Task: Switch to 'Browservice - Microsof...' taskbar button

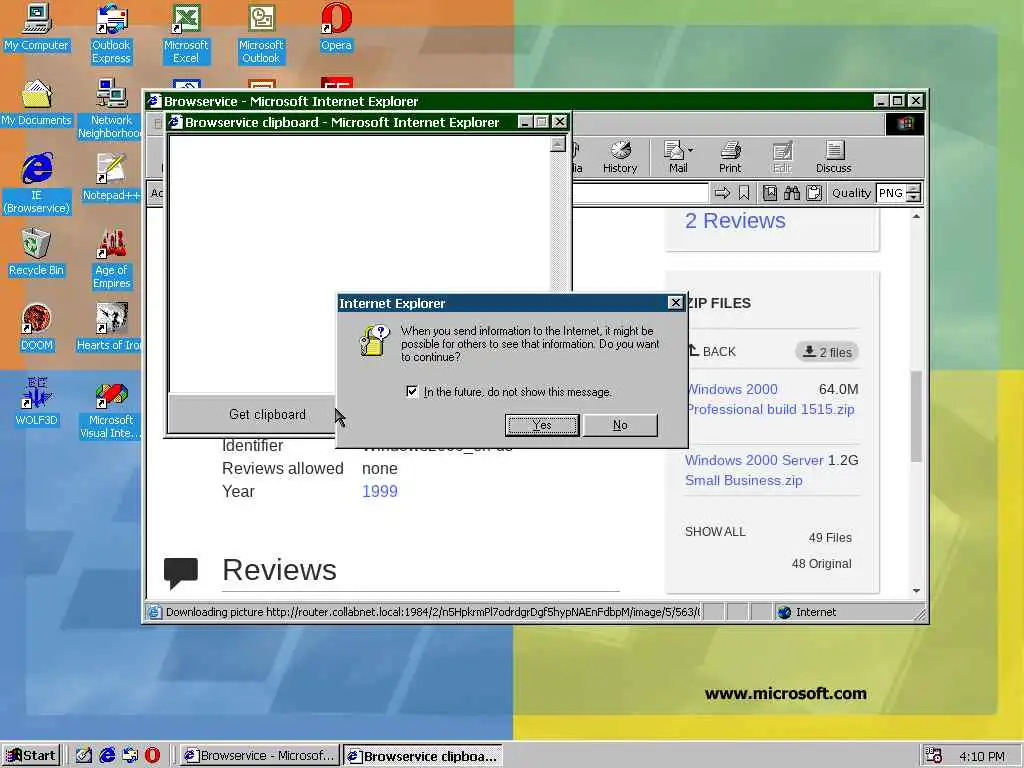Action: (260, 756)
